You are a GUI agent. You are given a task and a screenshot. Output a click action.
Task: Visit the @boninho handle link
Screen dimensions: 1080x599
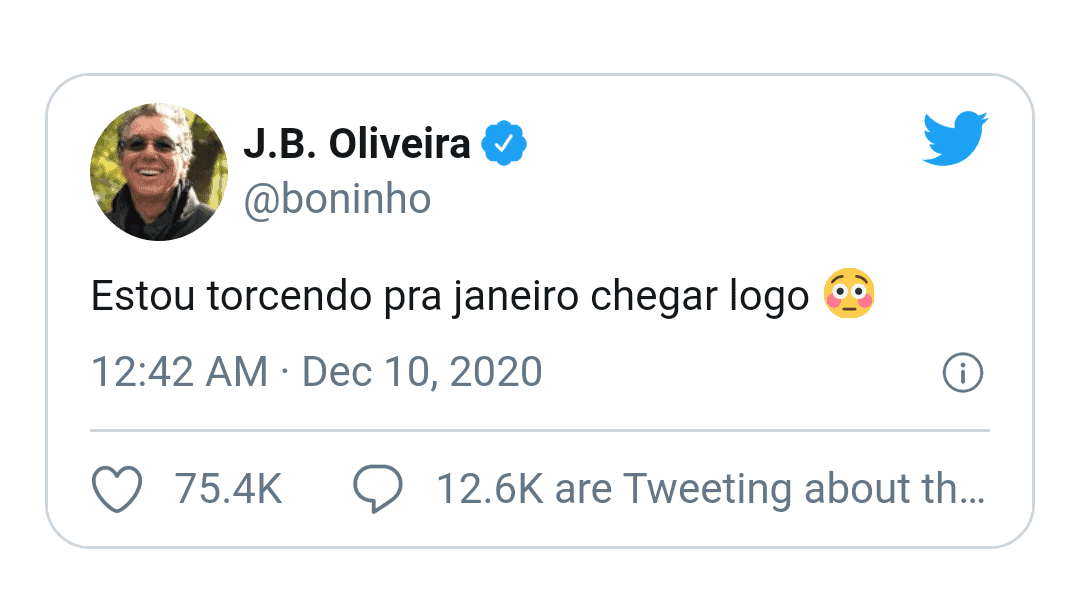coord(337,200)
